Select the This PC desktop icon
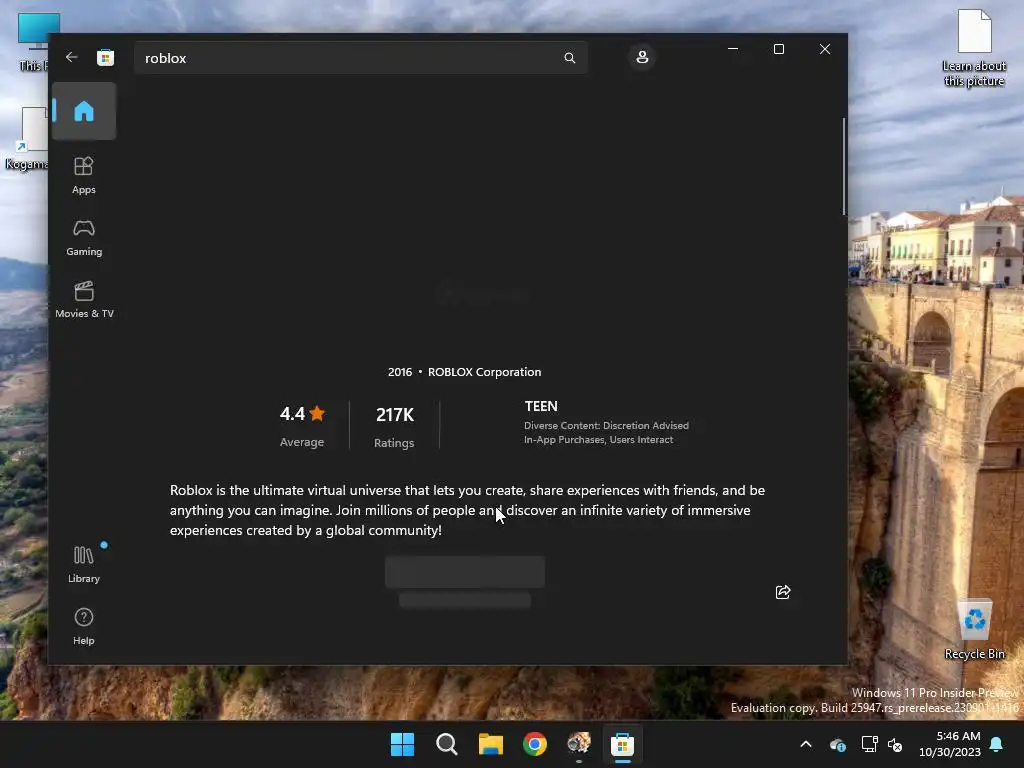 pyautogui.click(x=33, y=42)
